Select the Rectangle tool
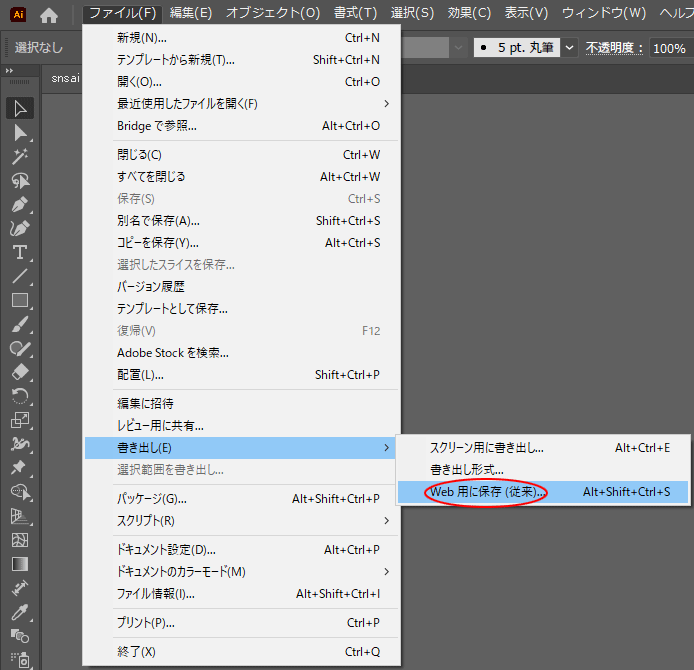This screenshot has width=694, height=670. [x=20, y=300]
